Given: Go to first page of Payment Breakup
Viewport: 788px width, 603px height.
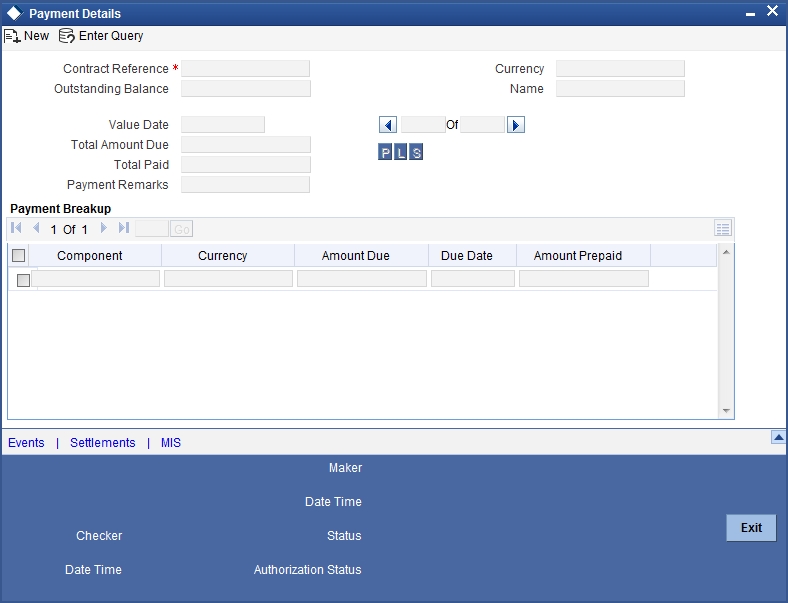Looking at the screenshot, I should pos(16,228).
